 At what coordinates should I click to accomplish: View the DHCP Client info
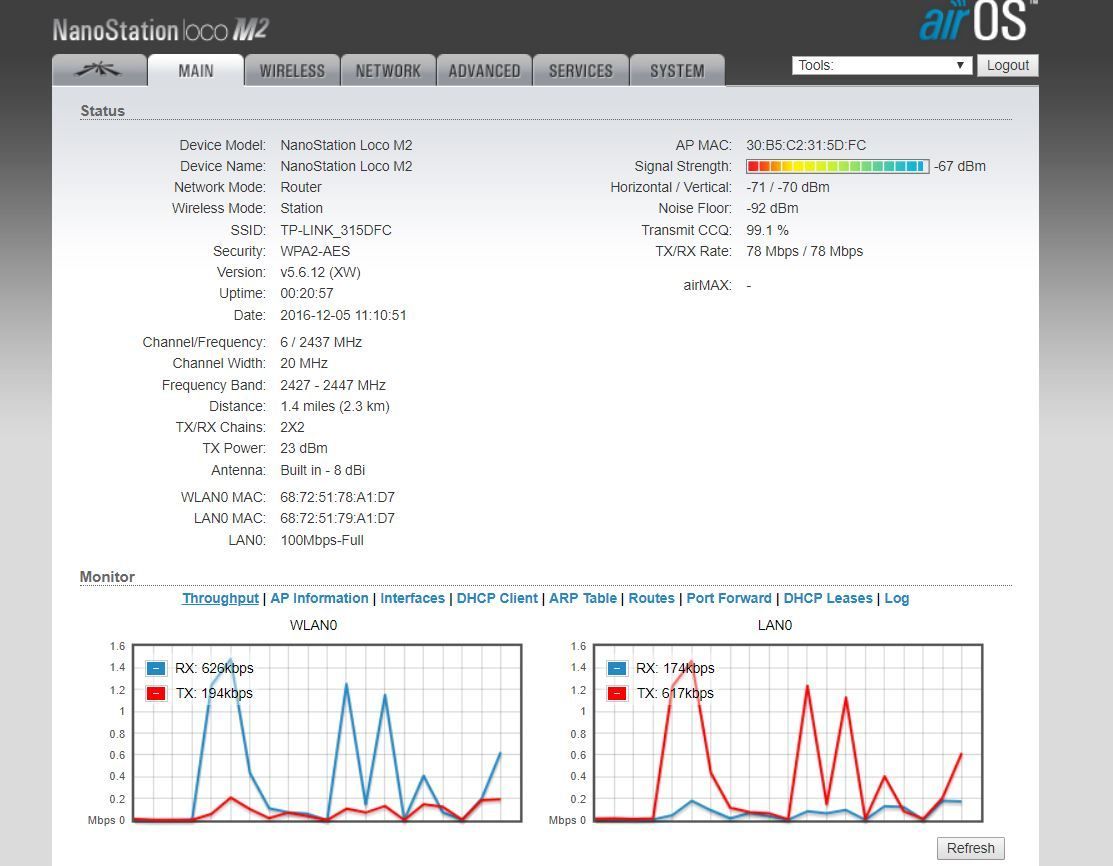pos(497,598)
